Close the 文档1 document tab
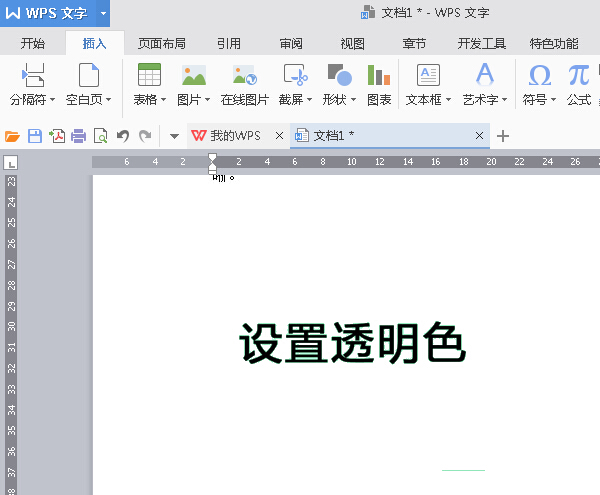The height and width of the screenshot is (495, 600). click(x=480, y=136)
